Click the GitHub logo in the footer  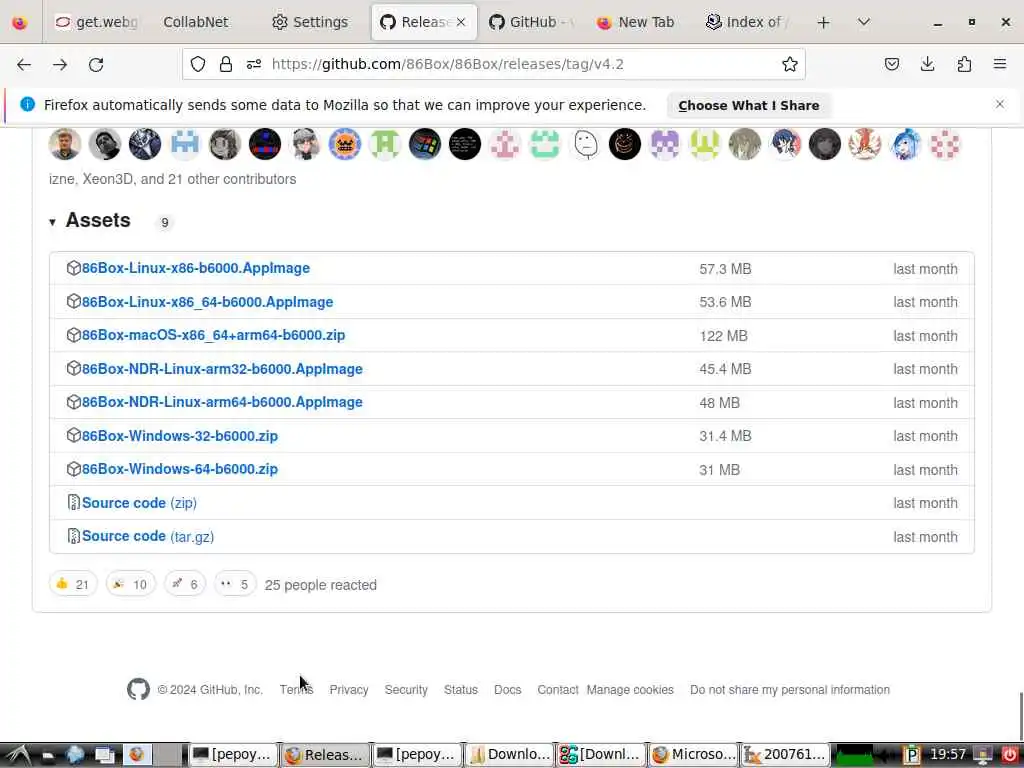point(138,689)
